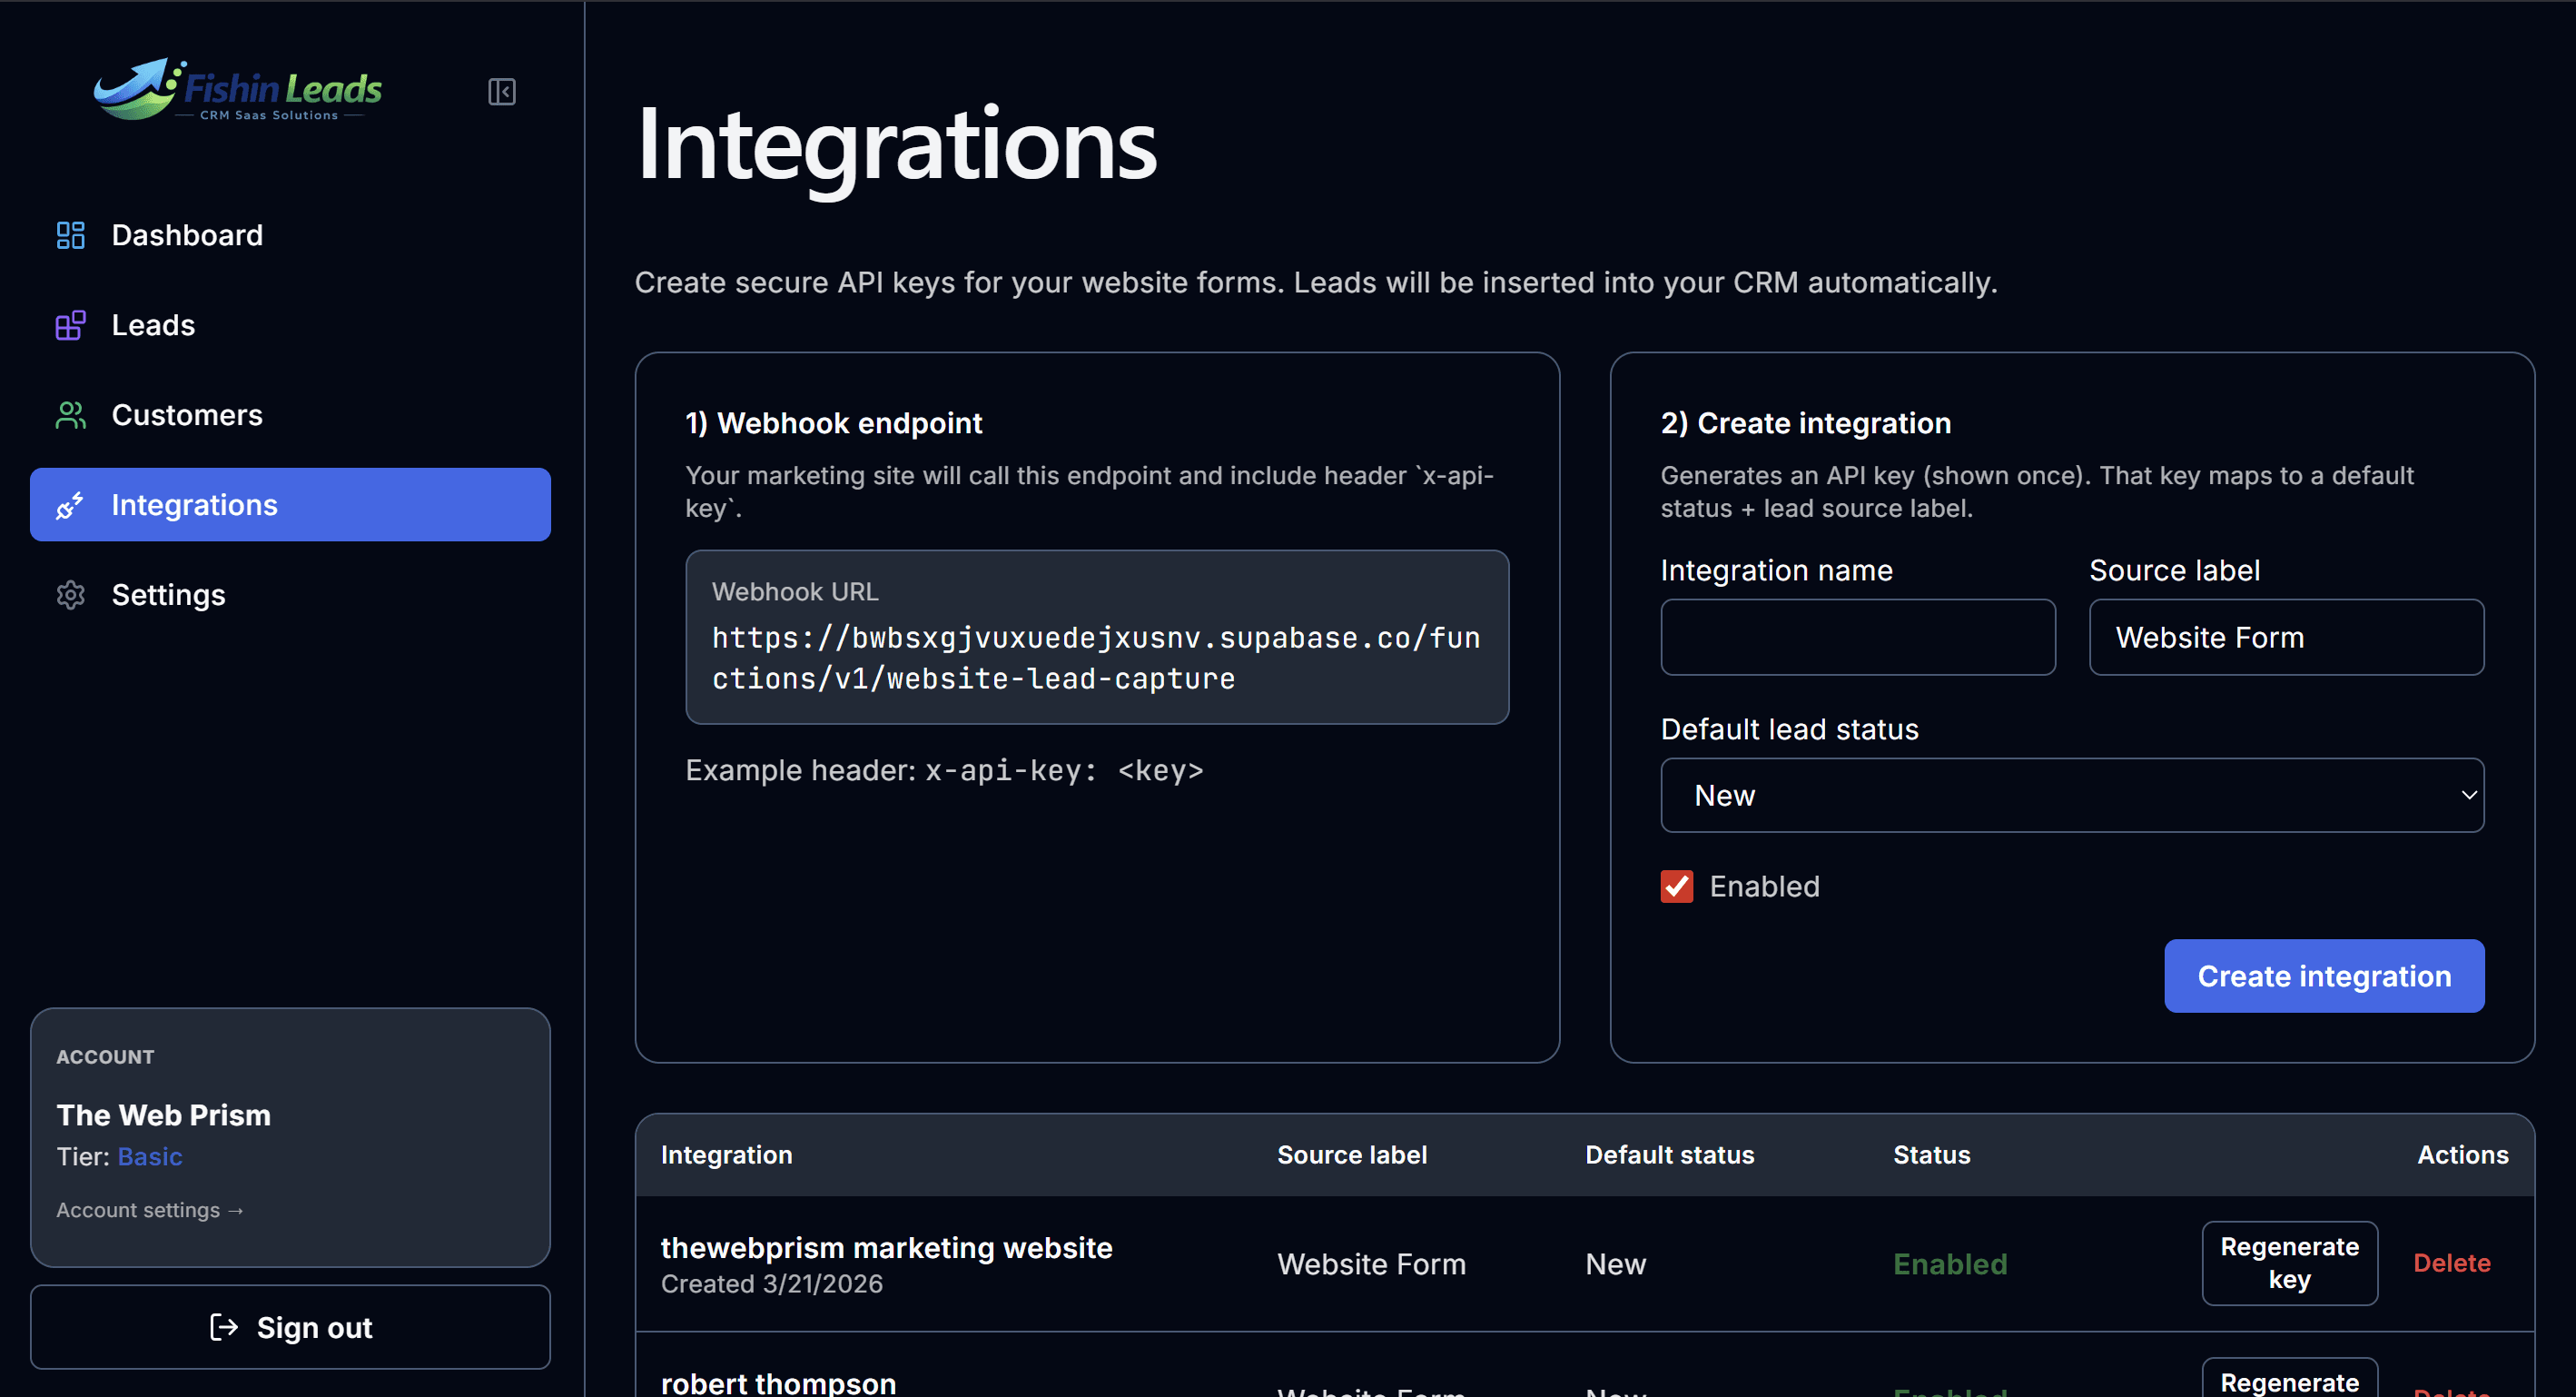2576x1397 pixels.
Task: Regenerate key for thewebprism marketing website
Action: tap(2289, 1263)
